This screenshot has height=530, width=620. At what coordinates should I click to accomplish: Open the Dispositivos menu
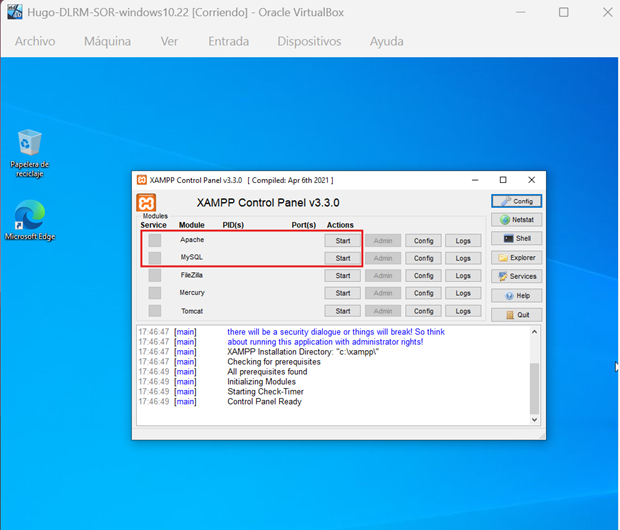pos(309,41)
